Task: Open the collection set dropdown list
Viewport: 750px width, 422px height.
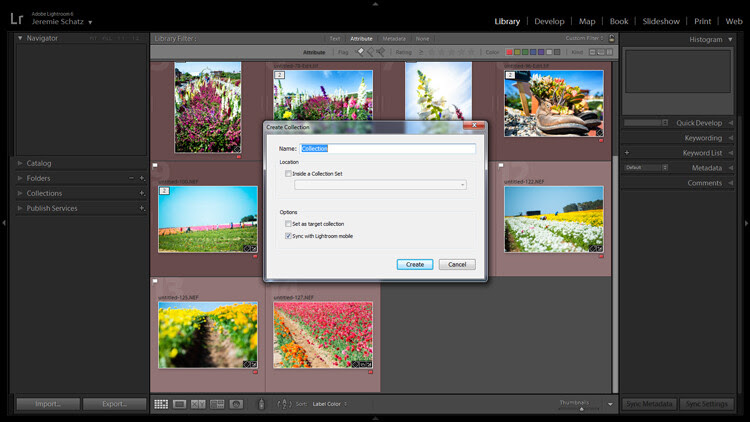Action: [380, 185]
